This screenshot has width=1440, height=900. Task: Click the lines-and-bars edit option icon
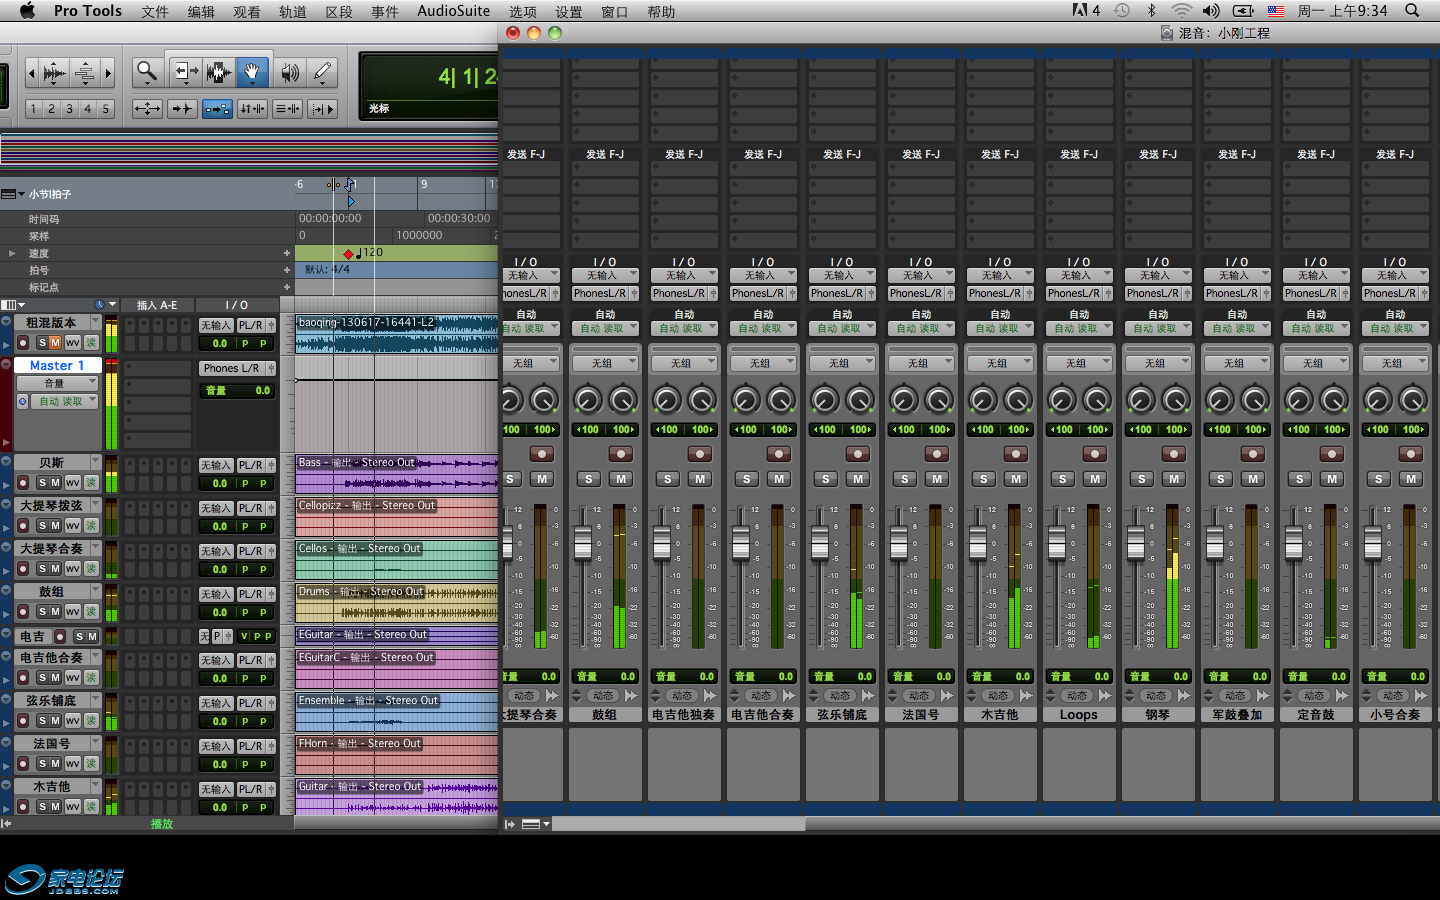click(x=287, y=108)
